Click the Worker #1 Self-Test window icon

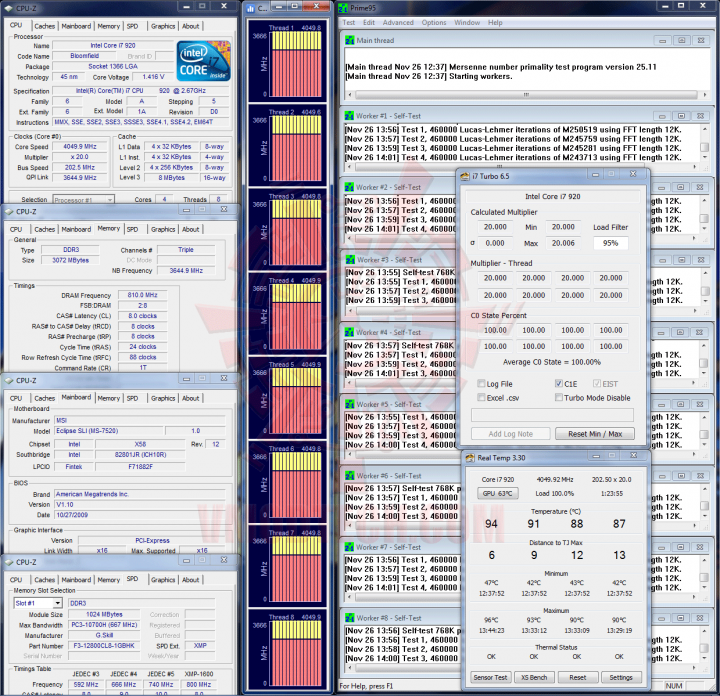[349, 116]
